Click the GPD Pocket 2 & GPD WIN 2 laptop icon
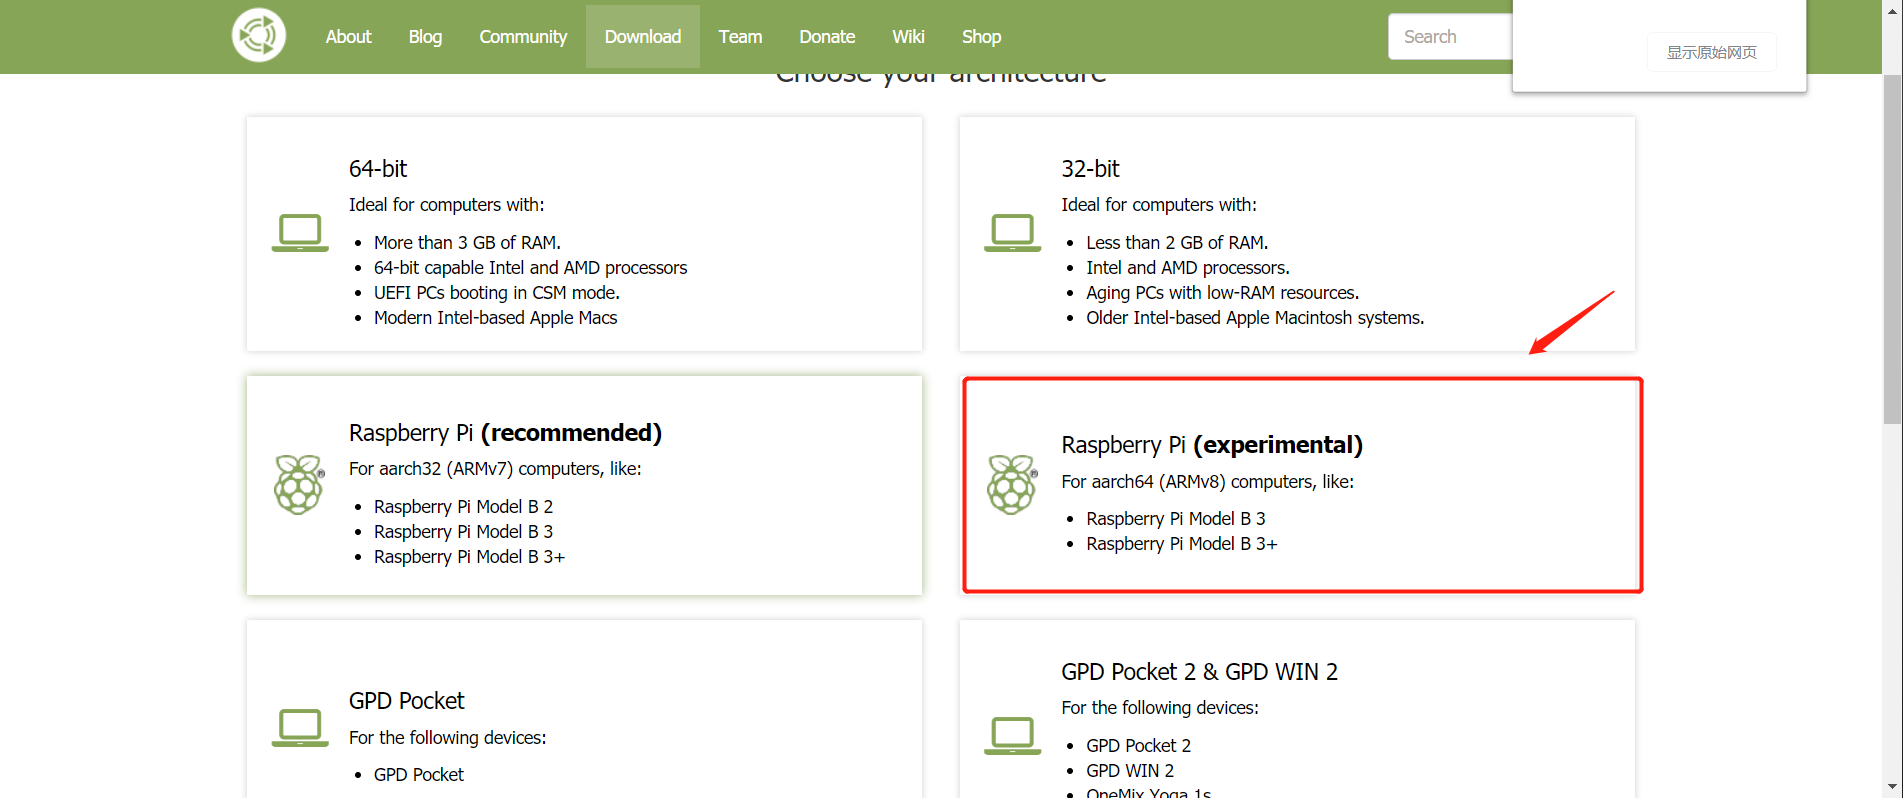The width and height of the screenshot is (1903, 798). [x=1012, y=736]
